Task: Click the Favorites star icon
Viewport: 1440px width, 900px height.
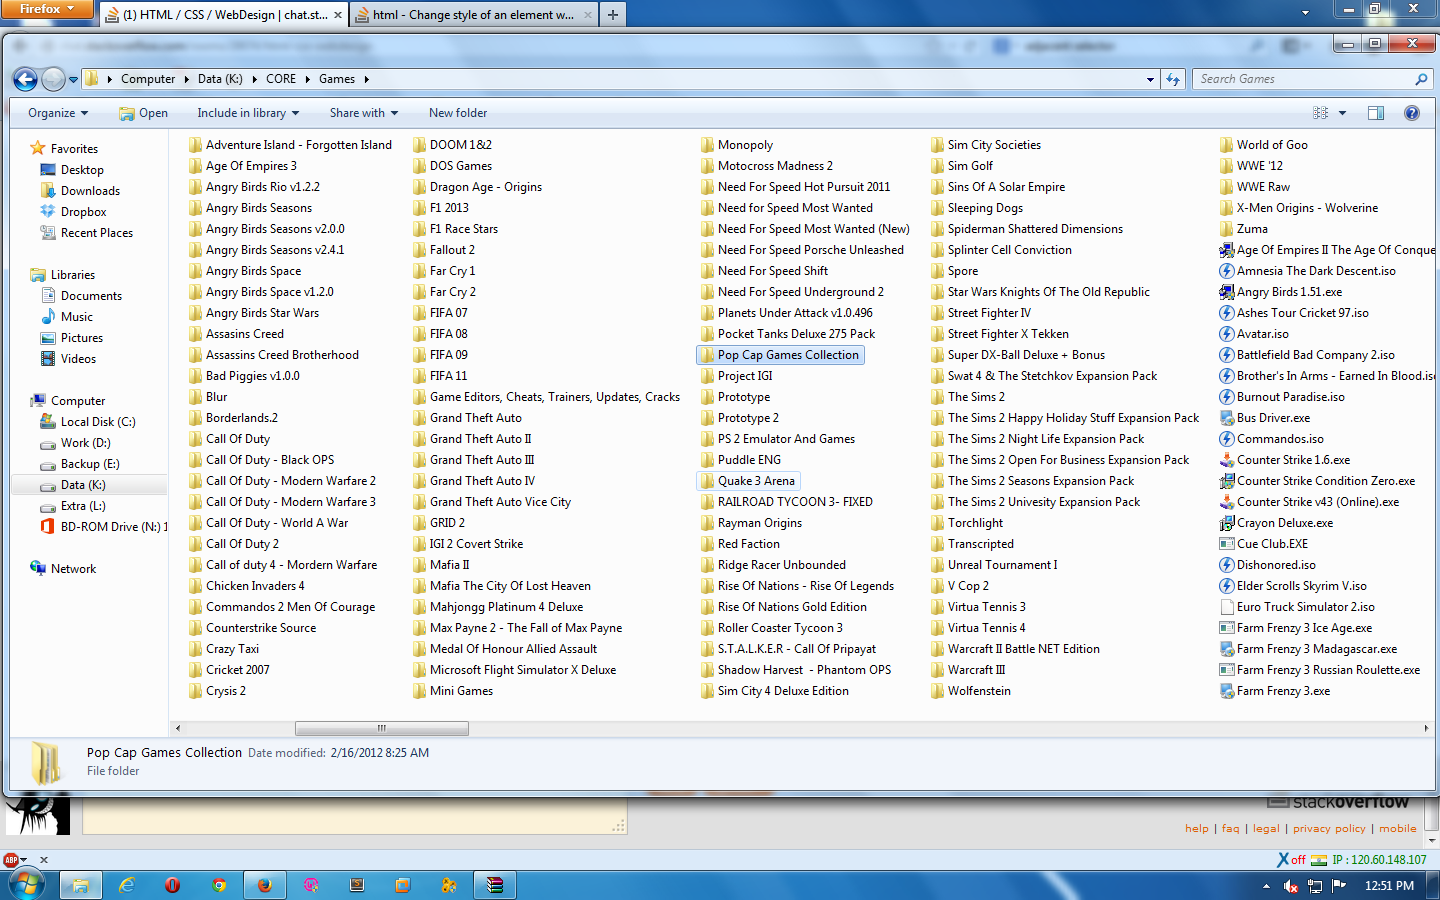Action: (38, 148)
